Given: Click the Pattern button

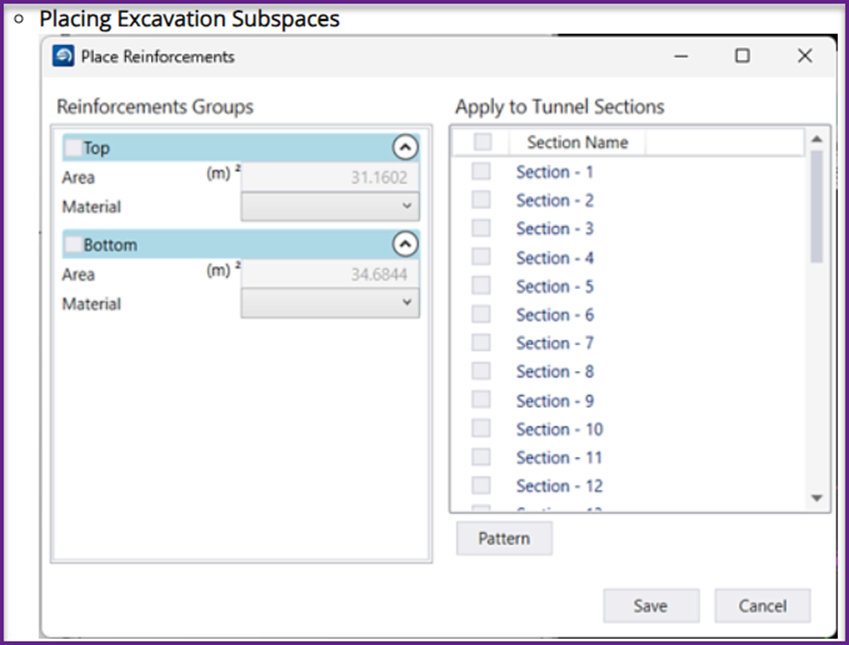Looking at the screenshot, I should (x=504, y=538).
